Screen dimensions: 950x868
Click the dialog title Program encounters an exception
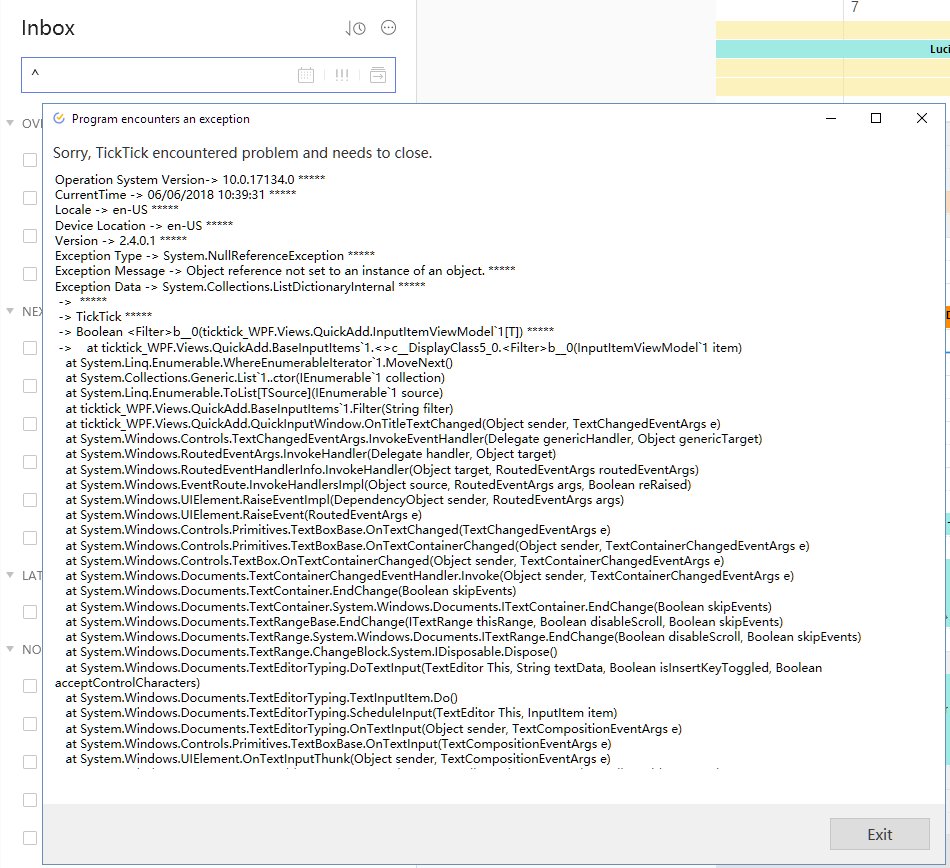[161, 119]
